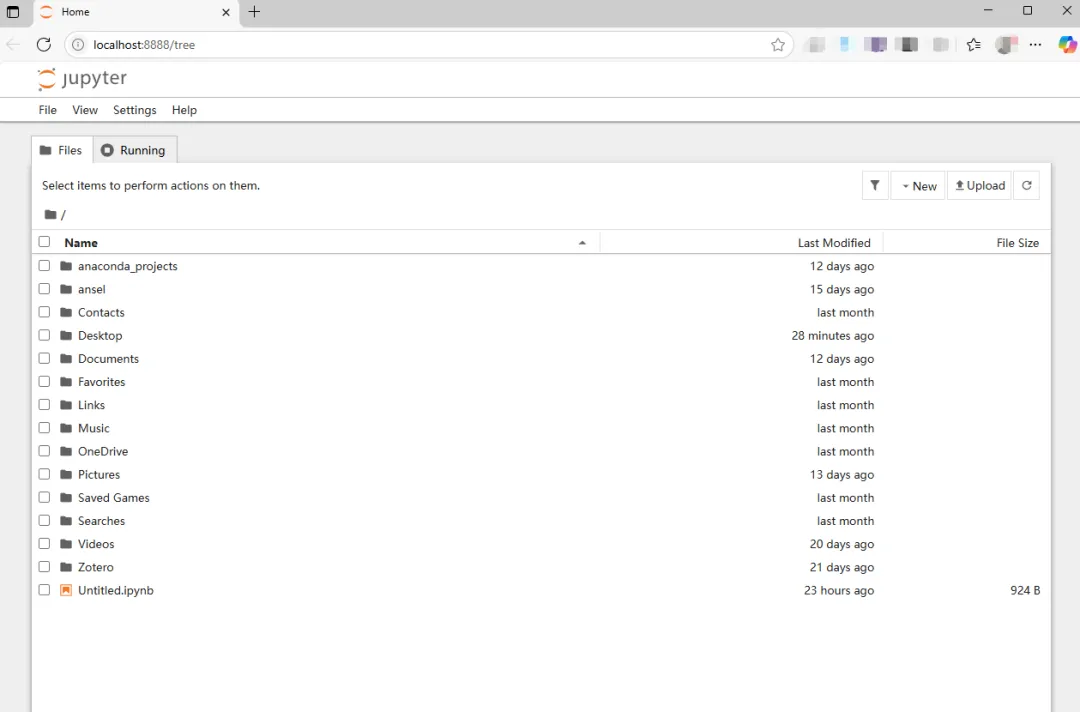Reload the page with browser refresh icon

coord(44,45)
